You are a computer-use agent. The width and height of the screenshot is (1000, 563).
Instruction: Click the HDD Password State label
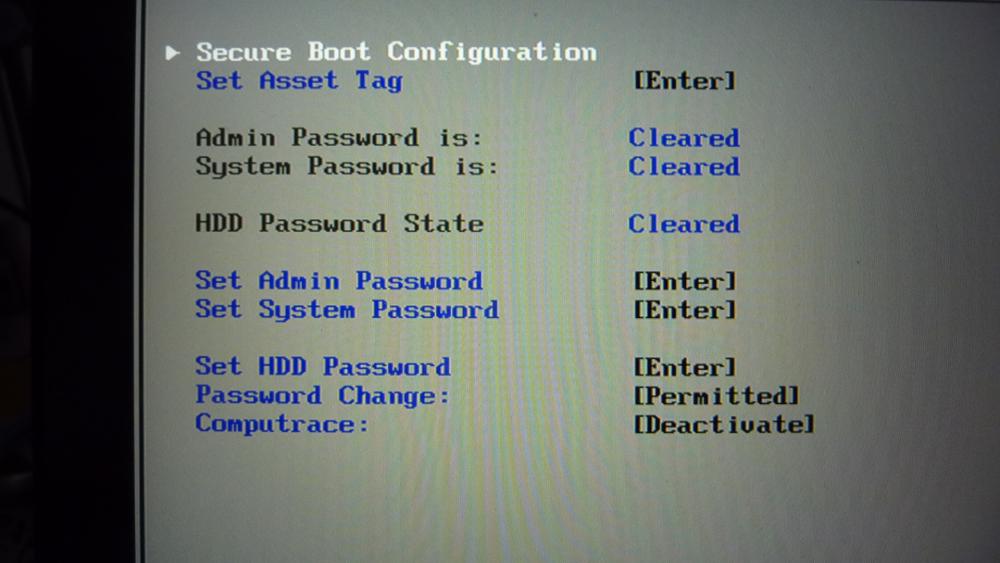tap(339, 224)
